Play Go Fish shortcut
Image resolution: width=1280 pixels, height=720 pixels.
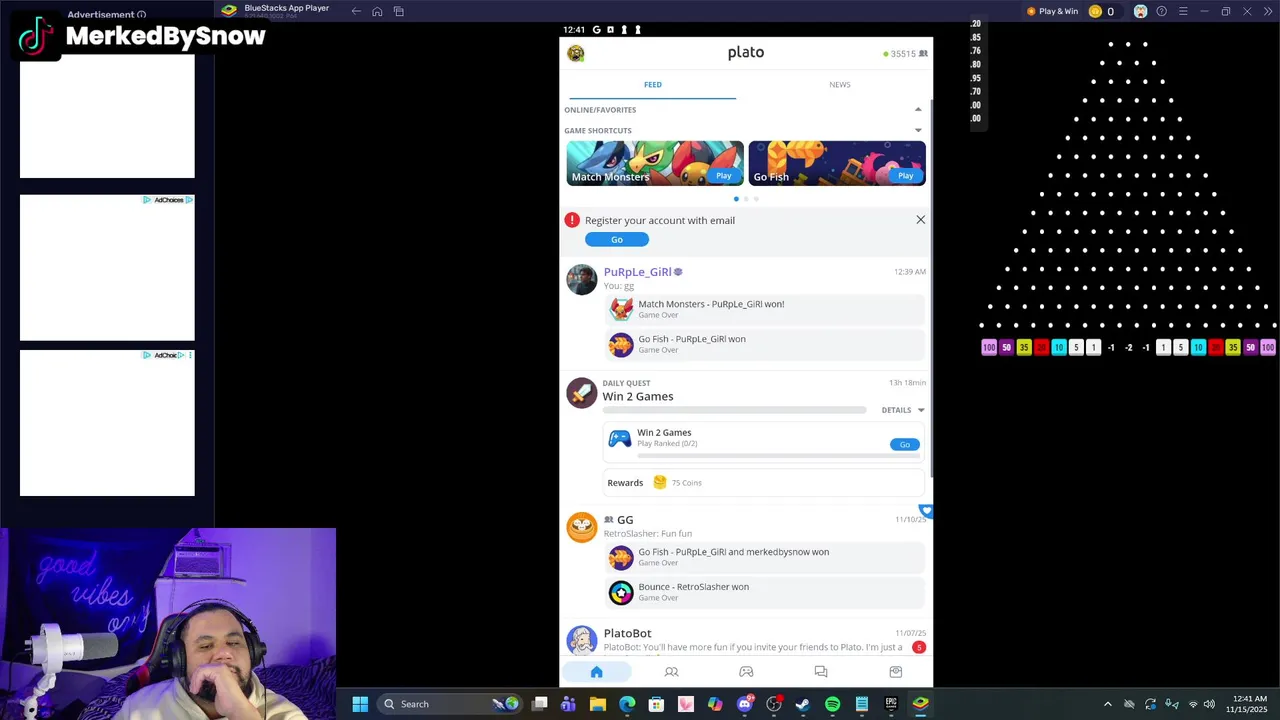[x=905, y=176]
